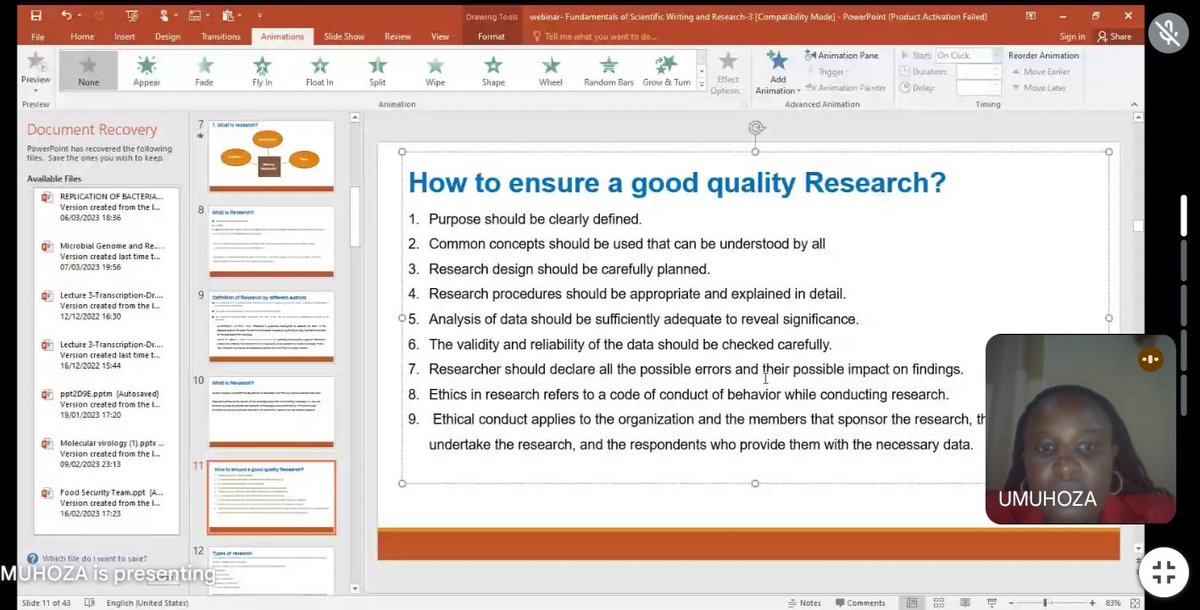Viewport: 1200px width, 610px height.
Task: Click the greyed Redo icon
Action: [100, 16]
